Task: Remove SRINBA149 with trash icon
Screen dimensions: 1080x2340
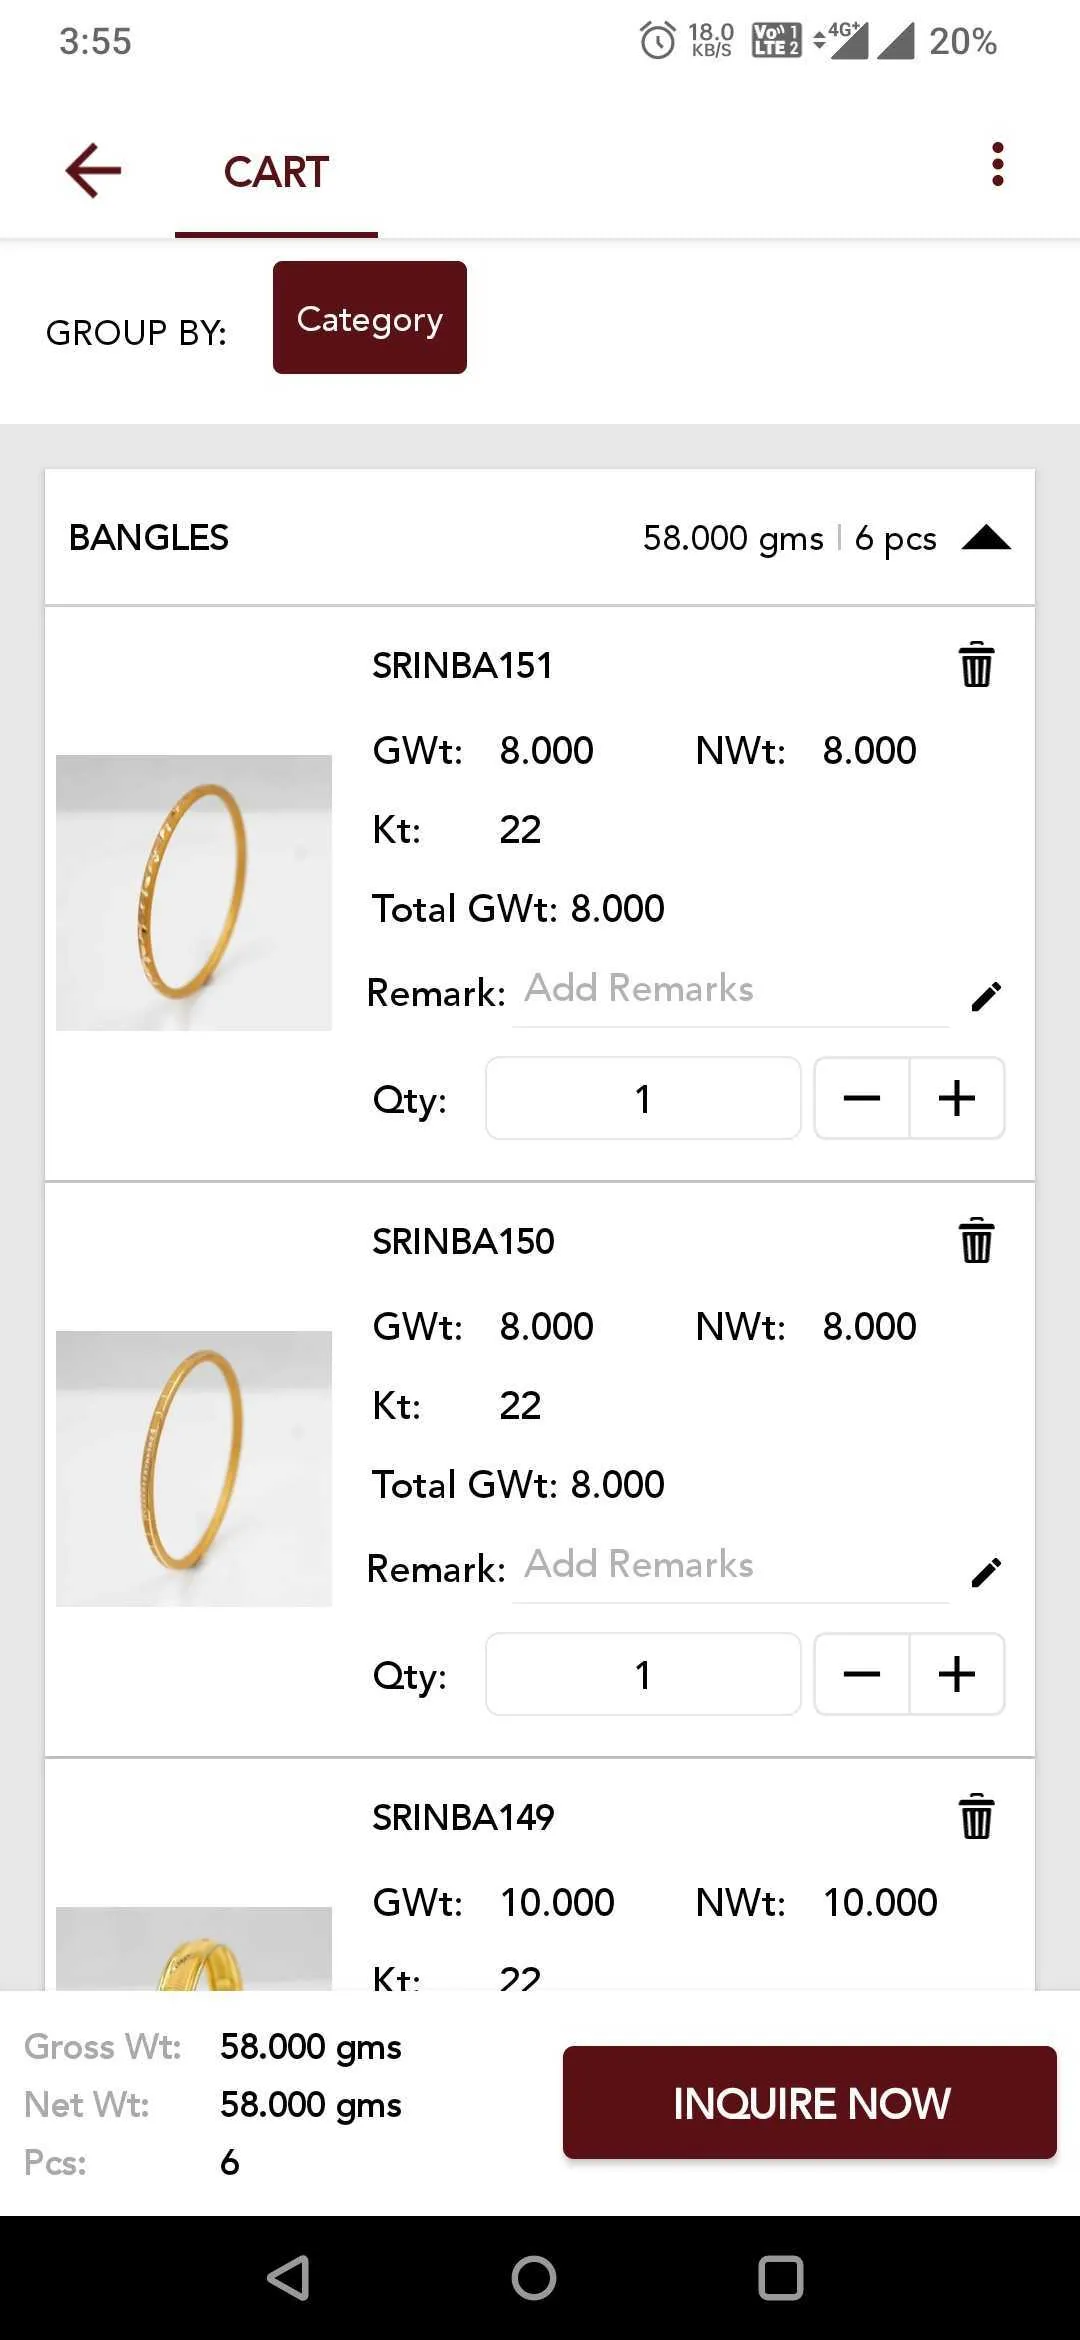Action: point(976,1817)
